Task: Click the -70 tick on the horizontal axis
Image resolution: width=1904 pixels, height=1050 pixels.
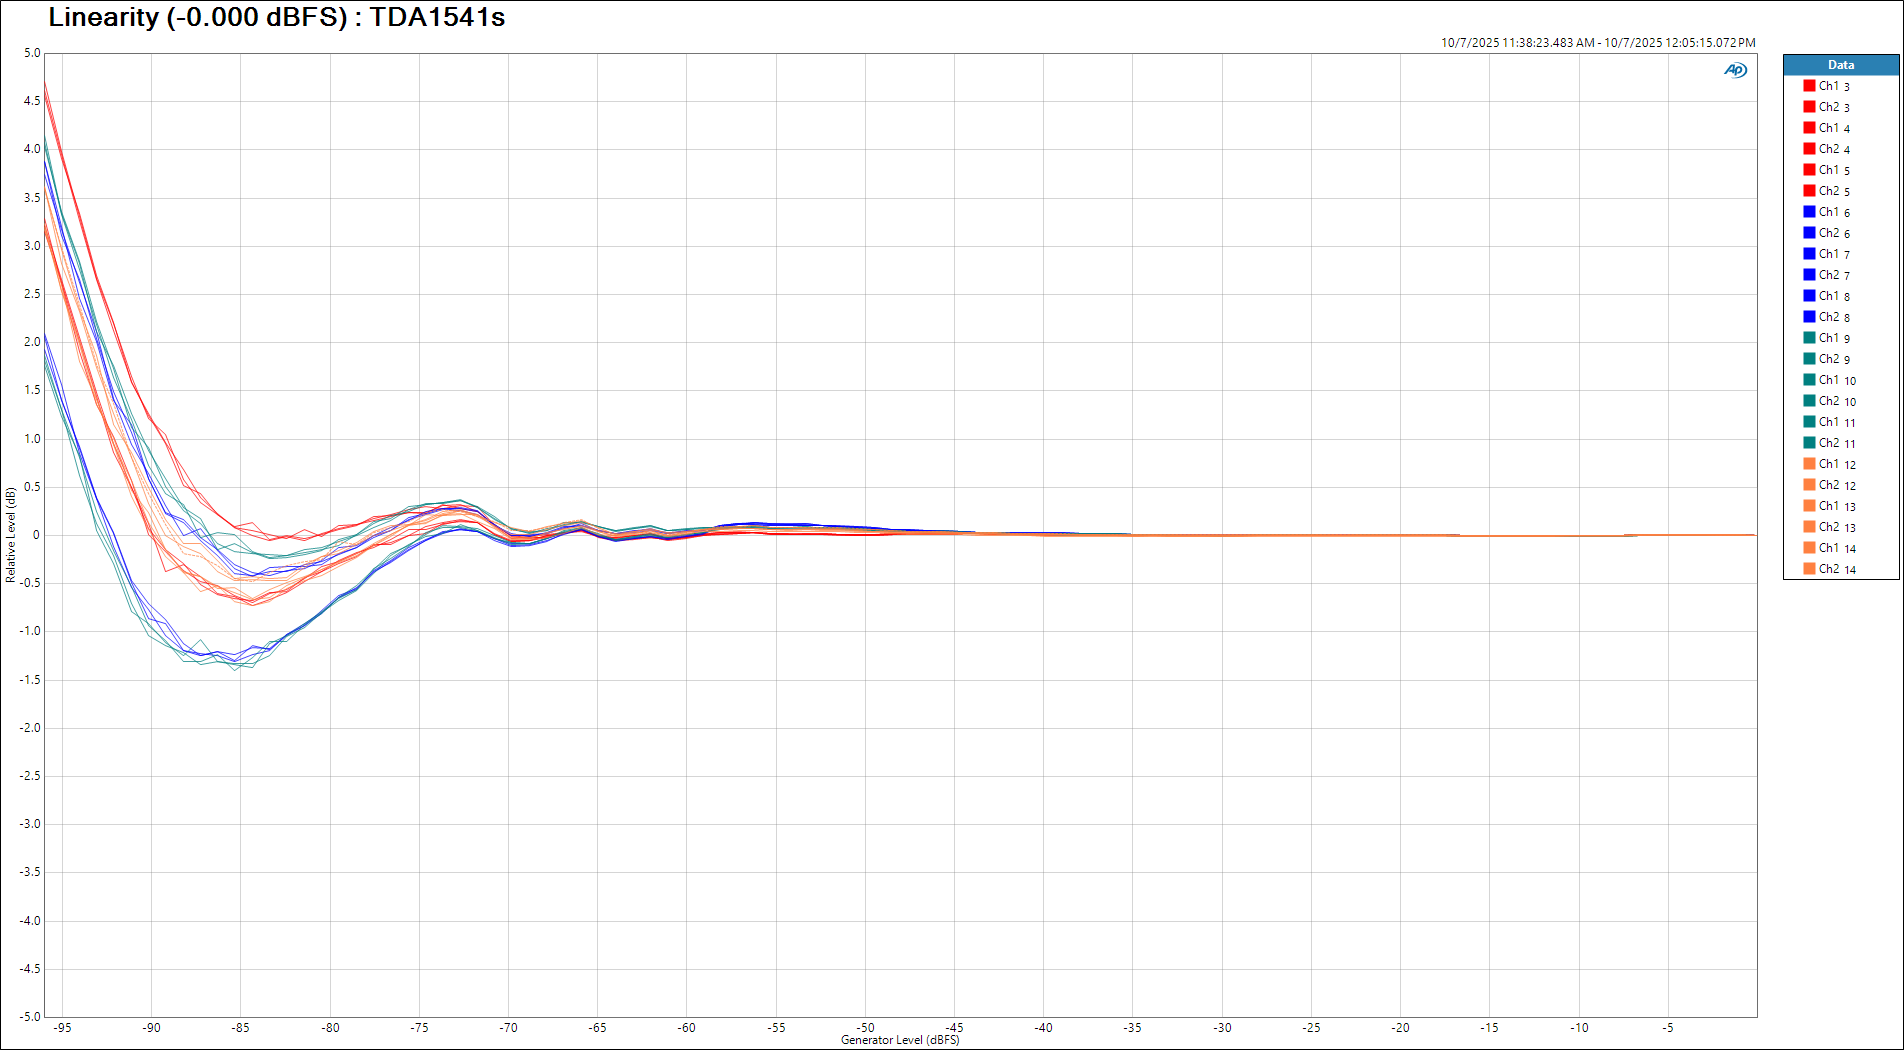Action: click(x=508, y=1028)
